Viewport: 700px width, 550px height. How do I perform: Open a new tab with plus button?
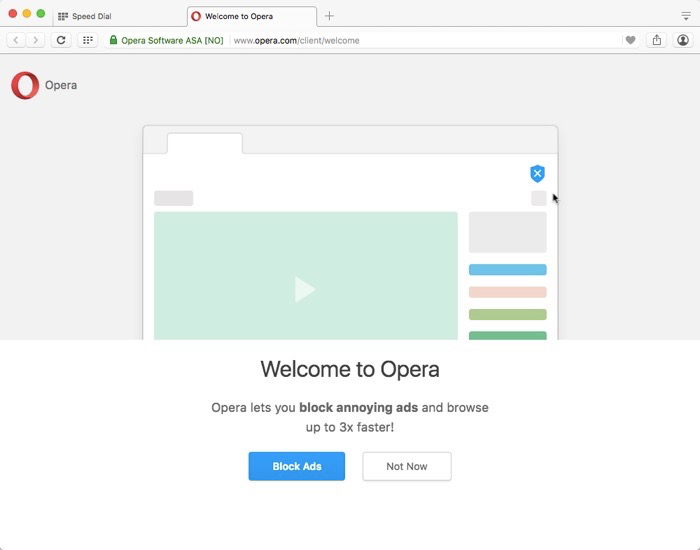(x=329, y=16)
